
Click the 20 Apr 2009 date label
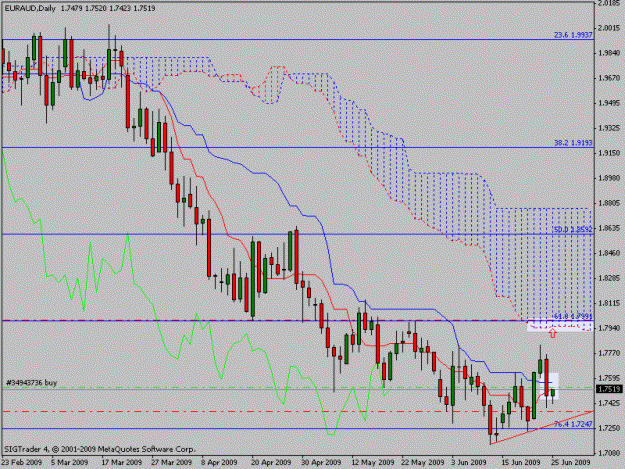271,463
